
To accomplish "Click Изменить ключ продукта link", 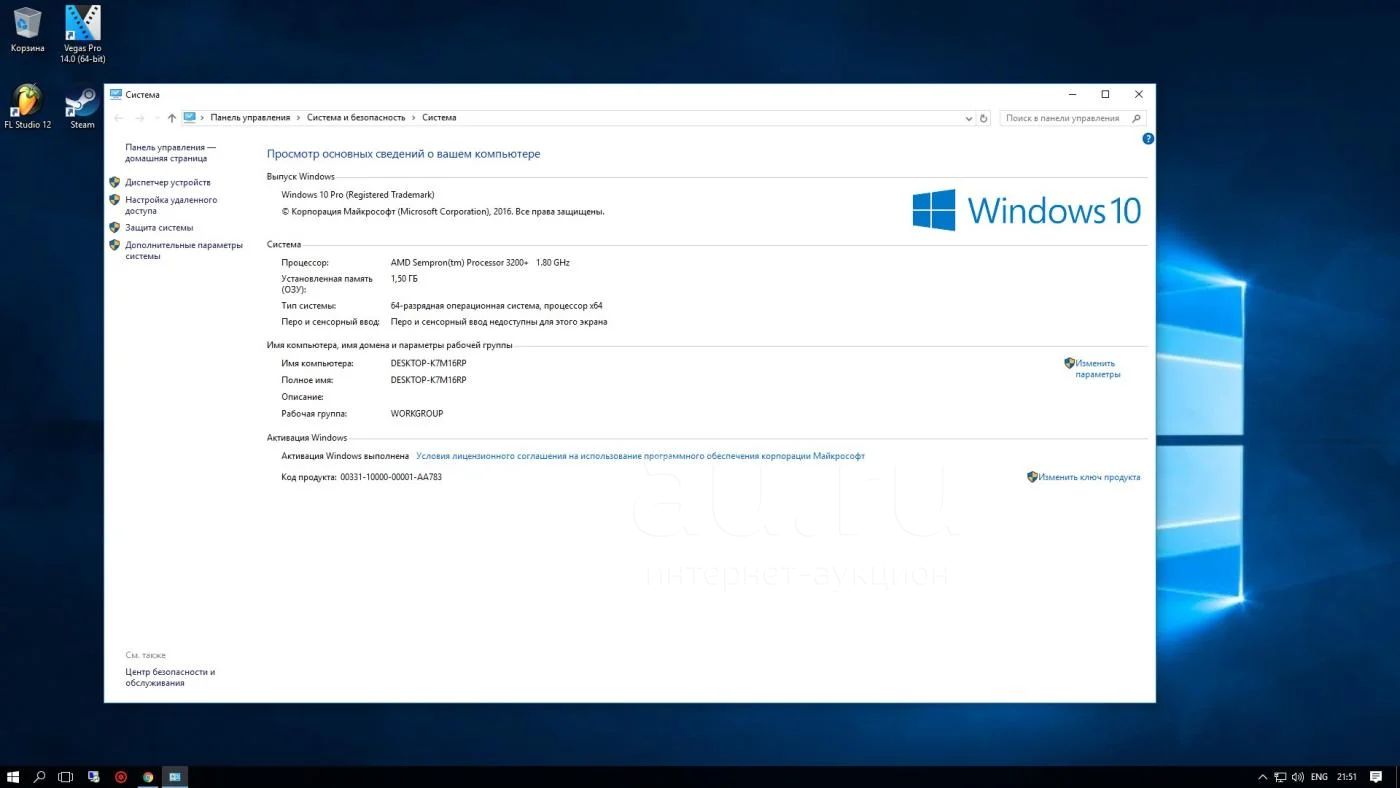I will (1089, 477).
